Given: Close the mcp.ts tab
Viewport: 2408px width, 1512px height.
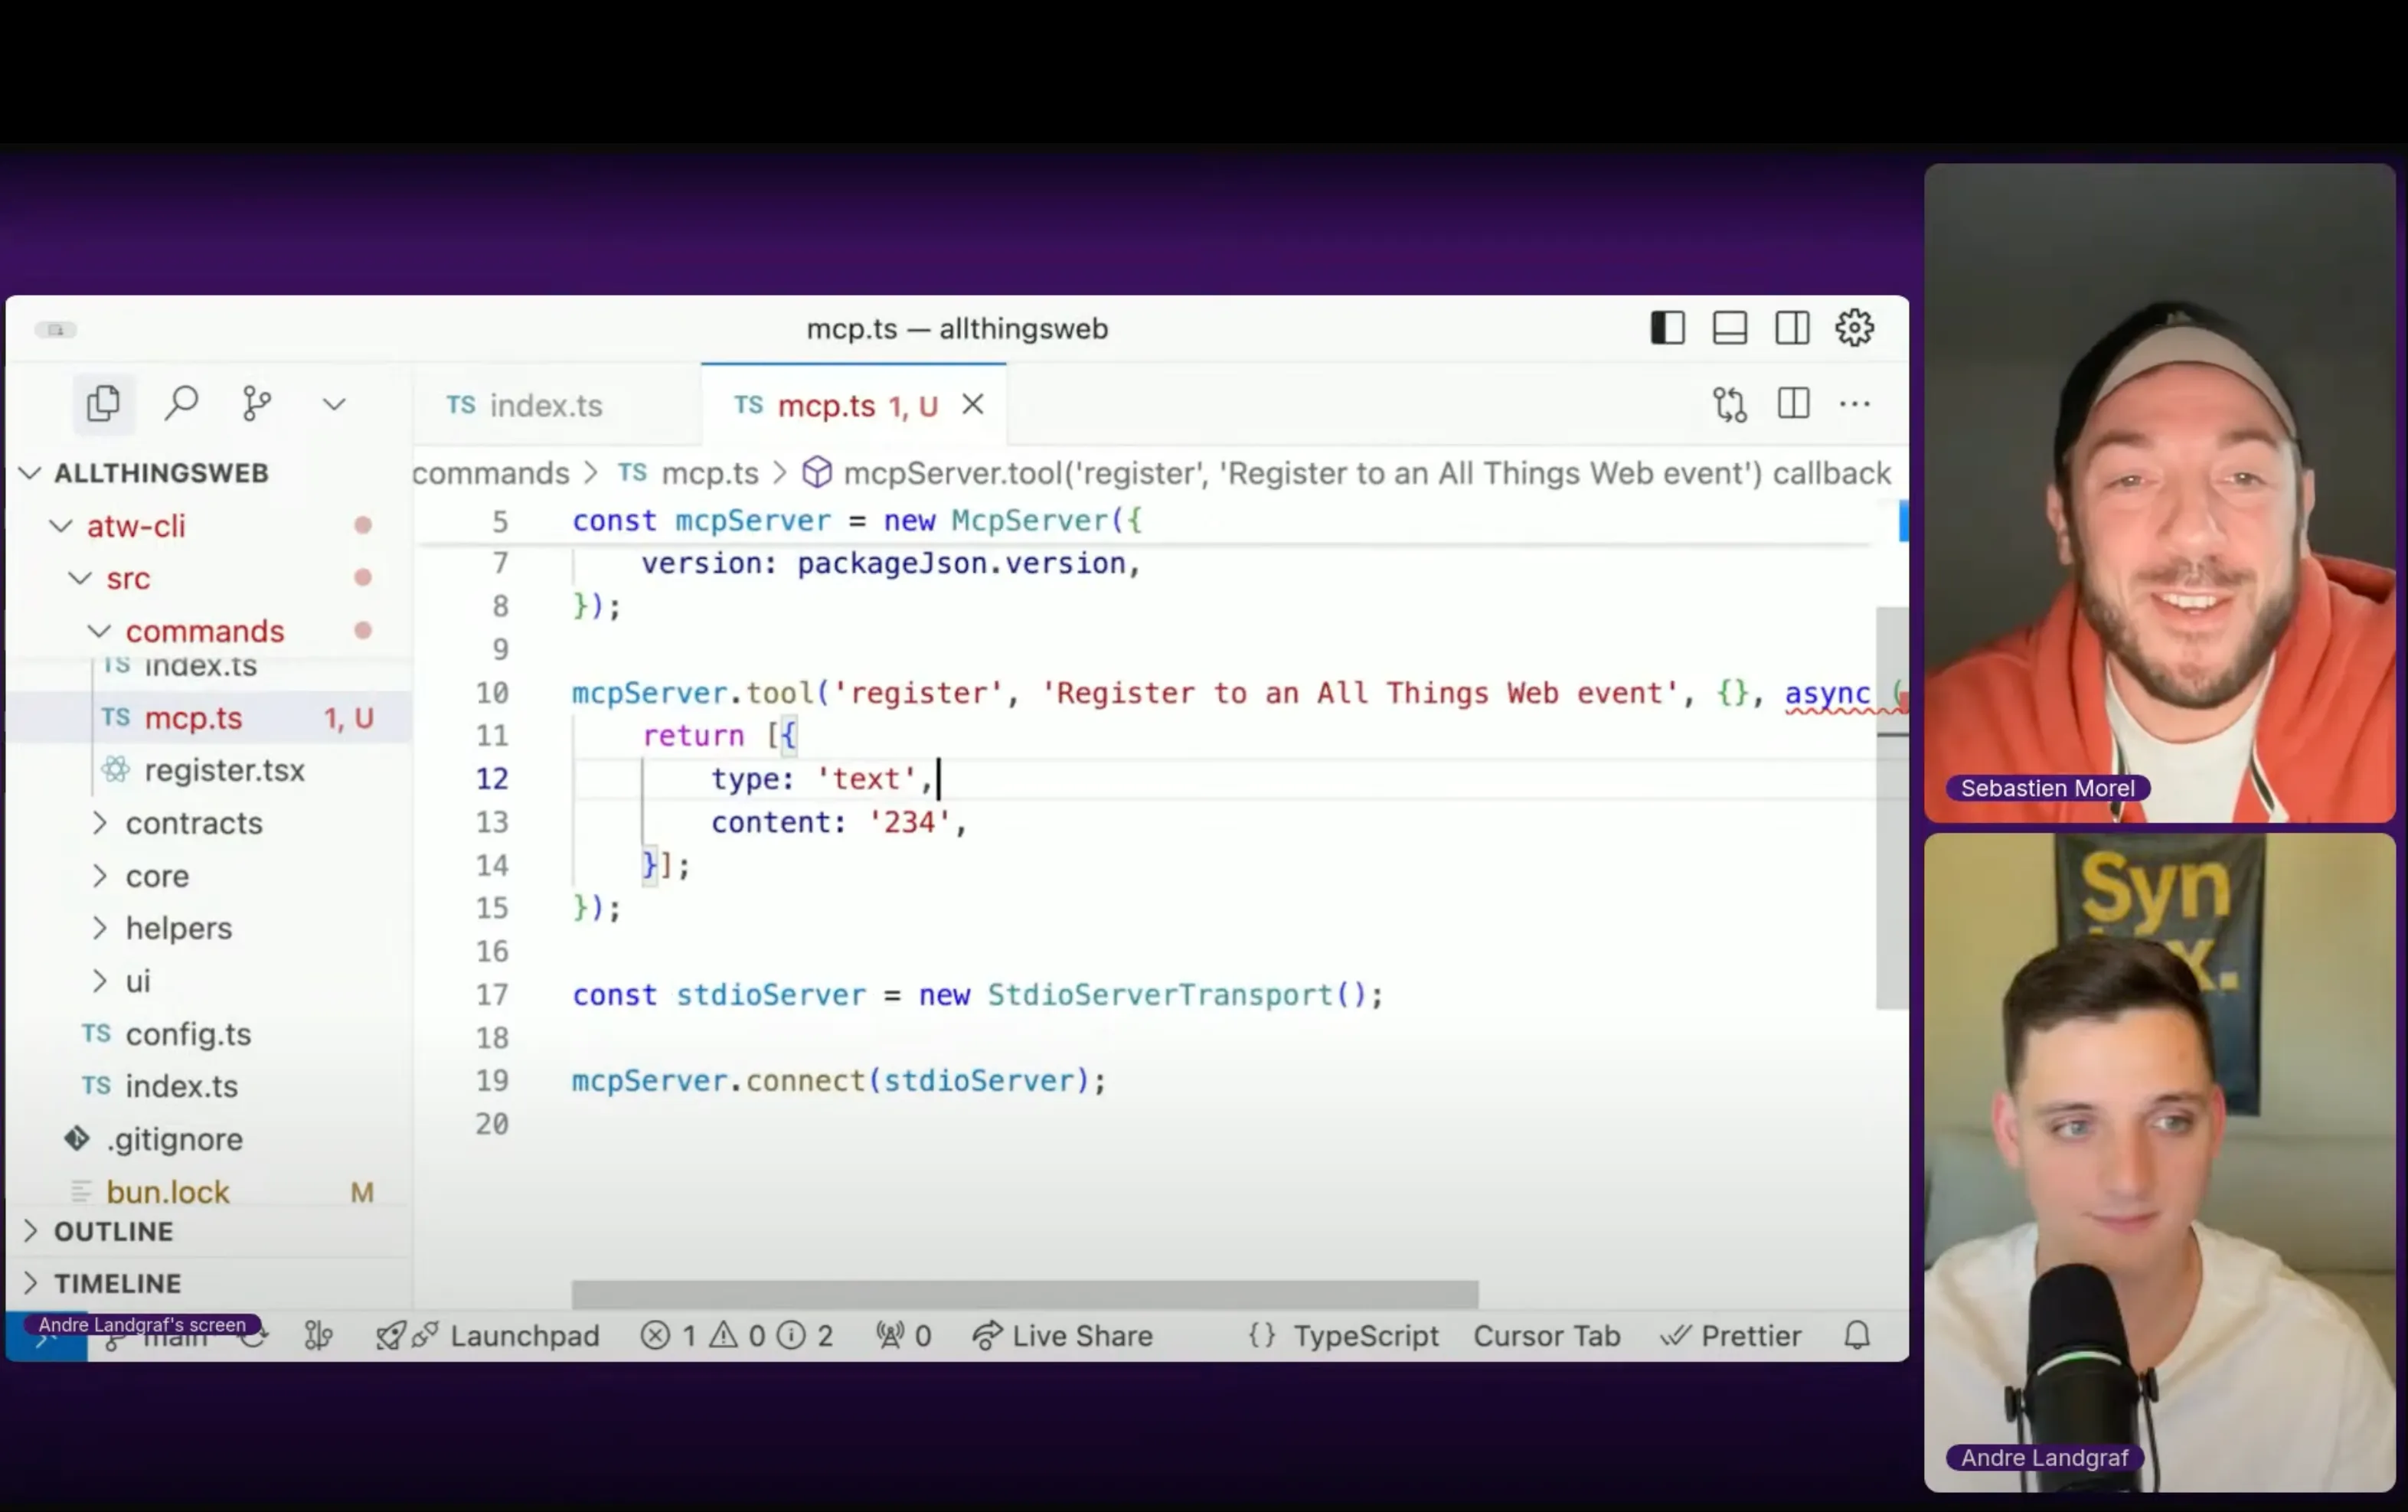Looking at the screenshot, I should [x=972, y=404].
